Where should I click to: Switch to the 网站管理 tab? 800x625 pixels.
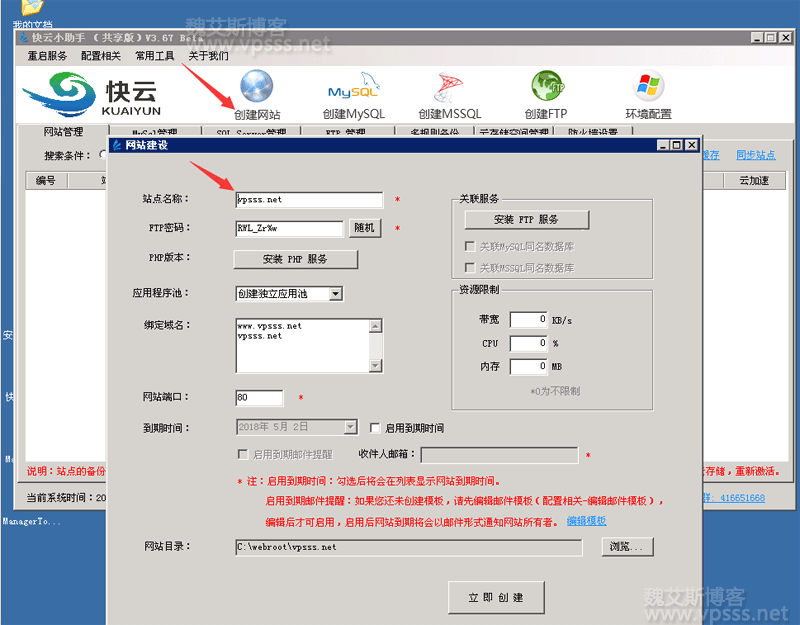(64, 132)
